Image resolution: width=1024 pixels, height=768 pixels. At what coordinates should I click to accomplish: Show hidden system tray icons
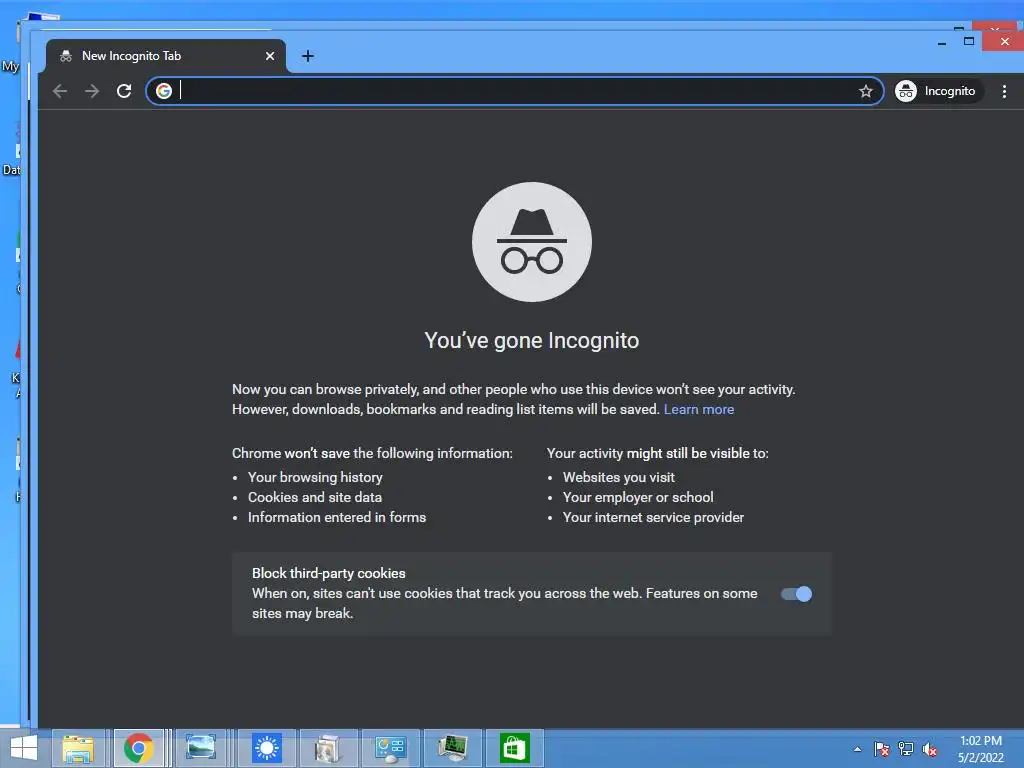point(857,749)
